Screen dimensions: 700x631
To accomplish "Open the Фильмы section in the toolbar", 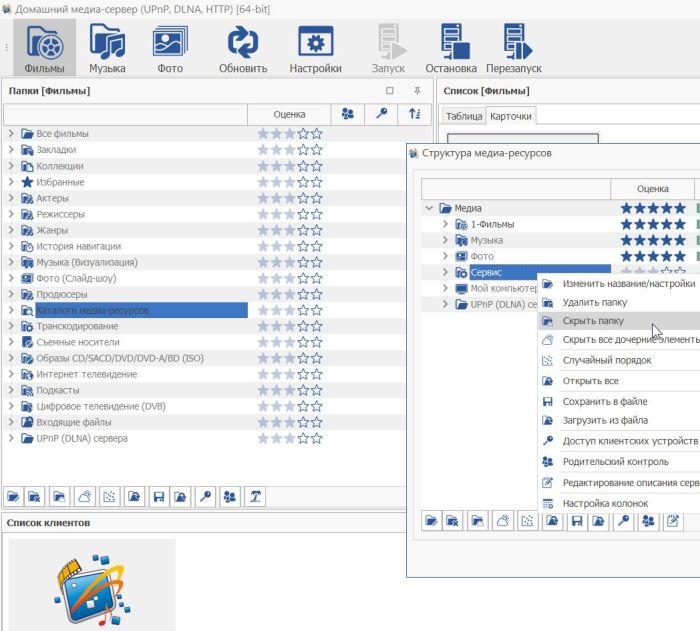I will (44, 49).
